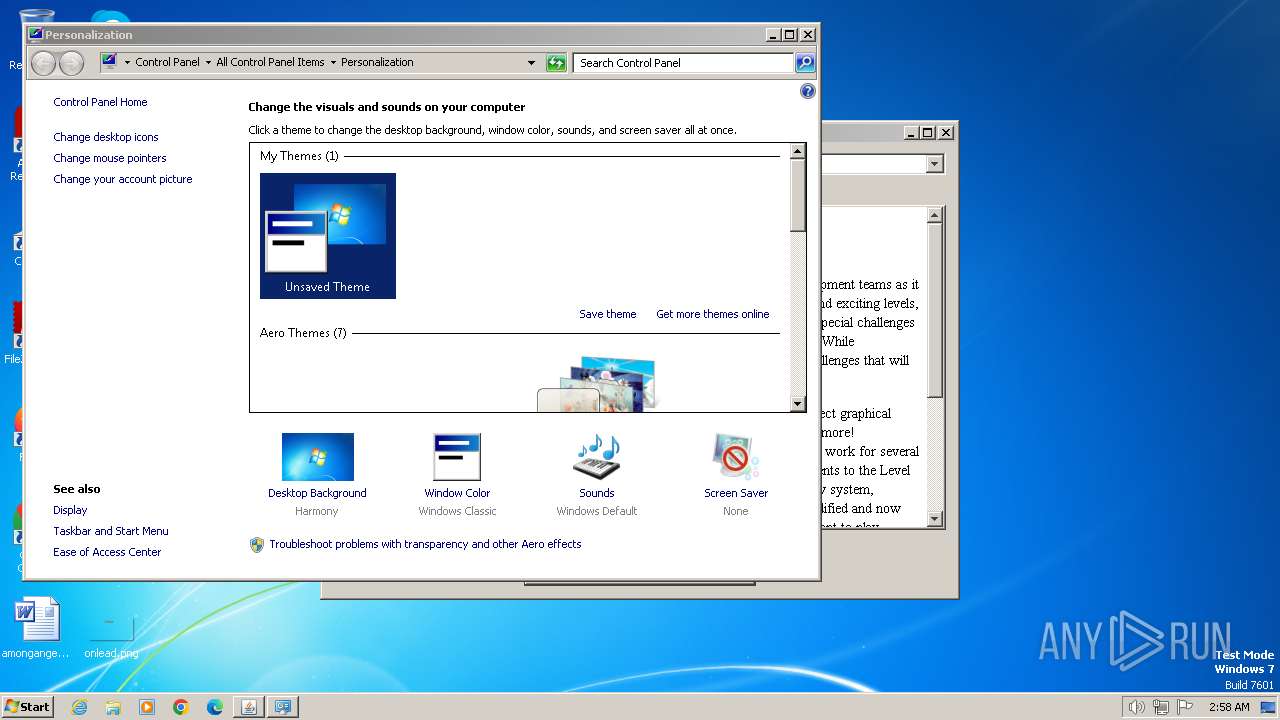Image resolution: width=1280 pixels, height=720 pixels.
Task: Switch to Personalization taskbar button
Action: [x=283, y=707]
